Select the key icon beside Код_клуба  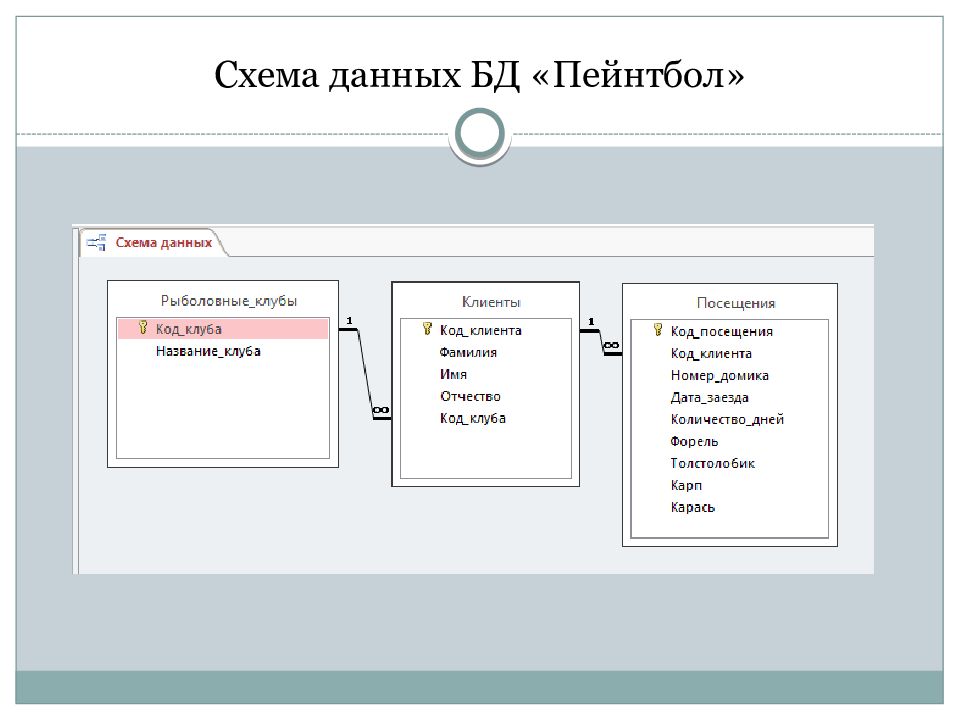(x=143, y=328)
